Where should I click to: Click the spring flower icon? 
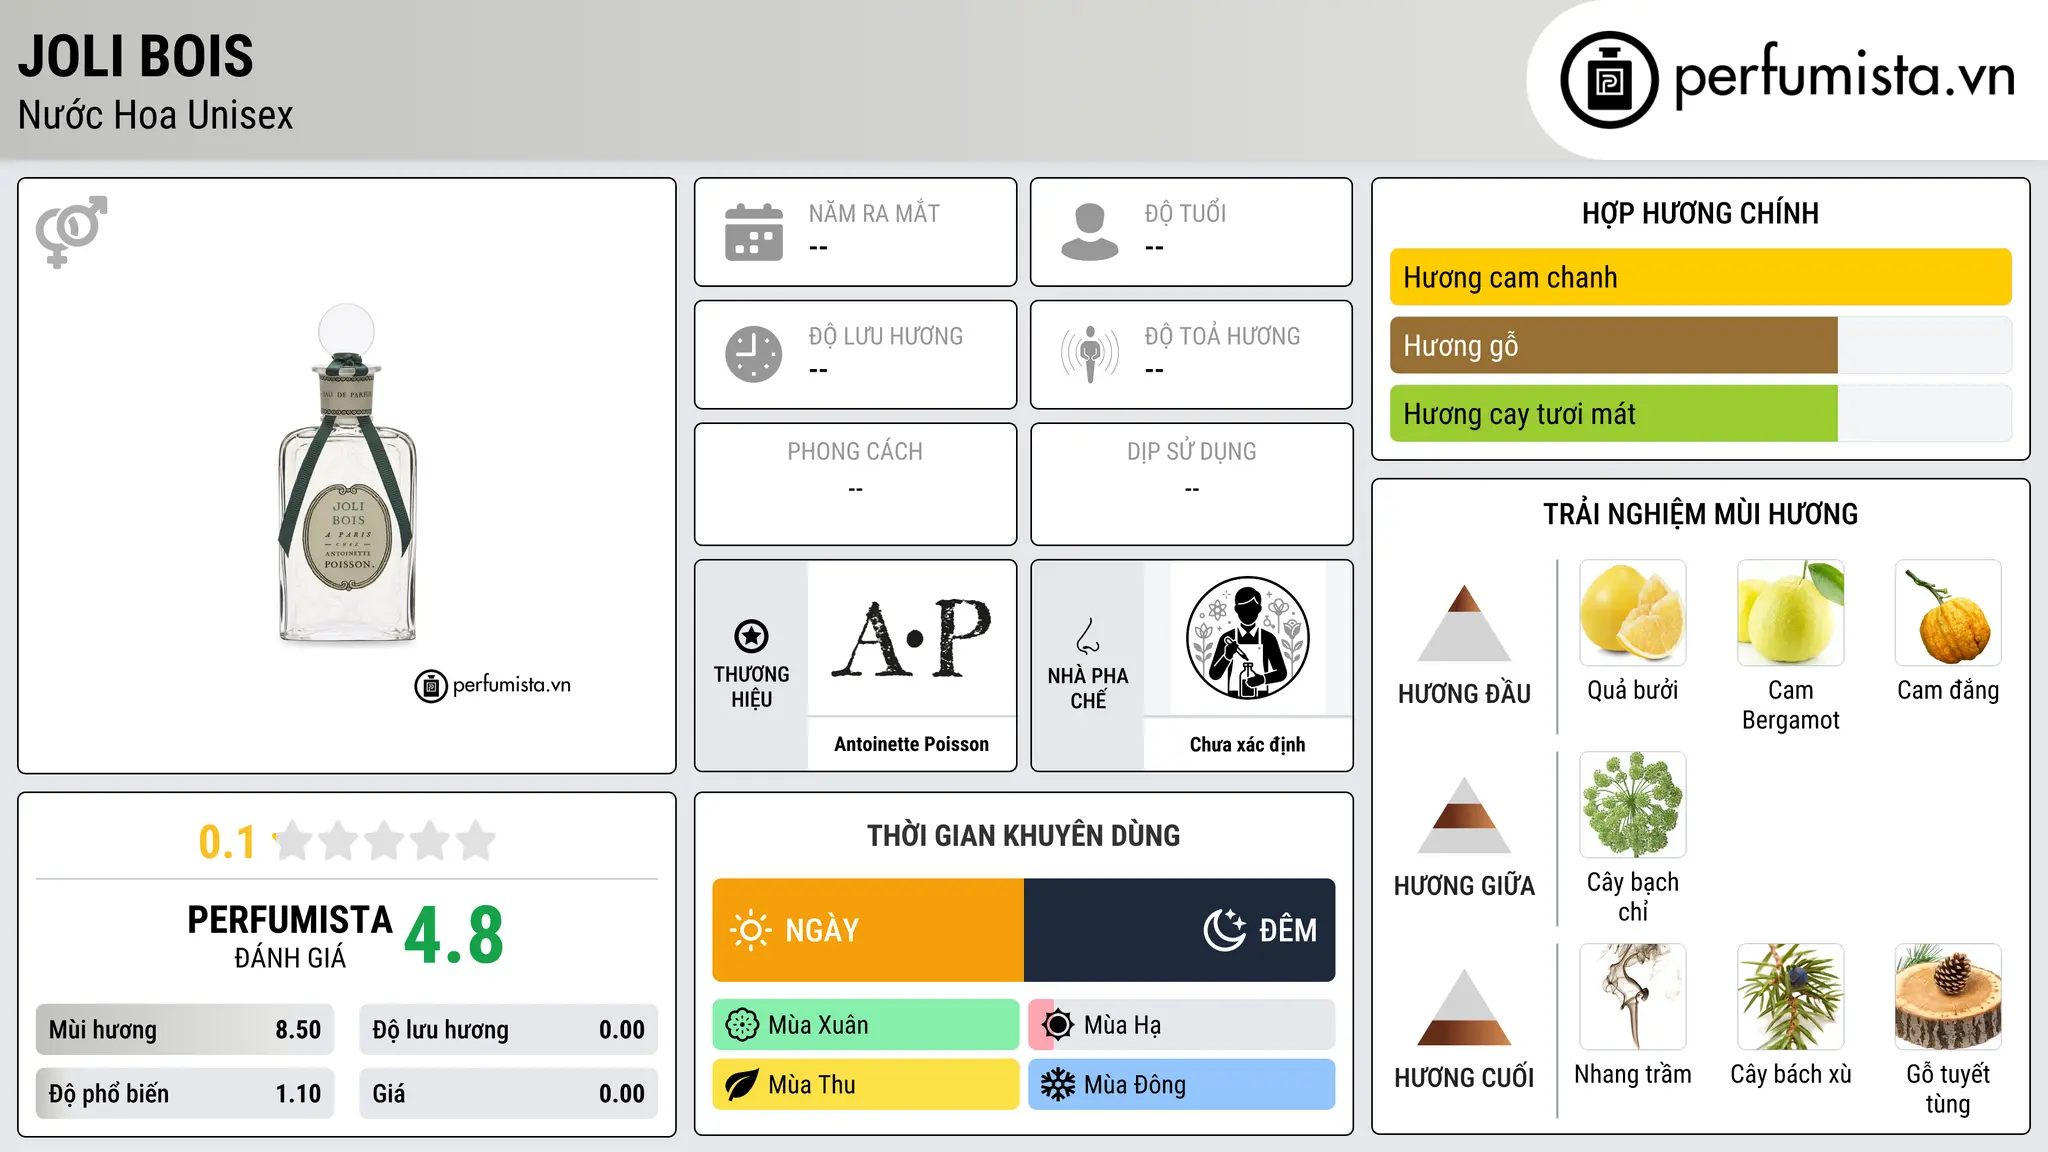(742, 1025)
